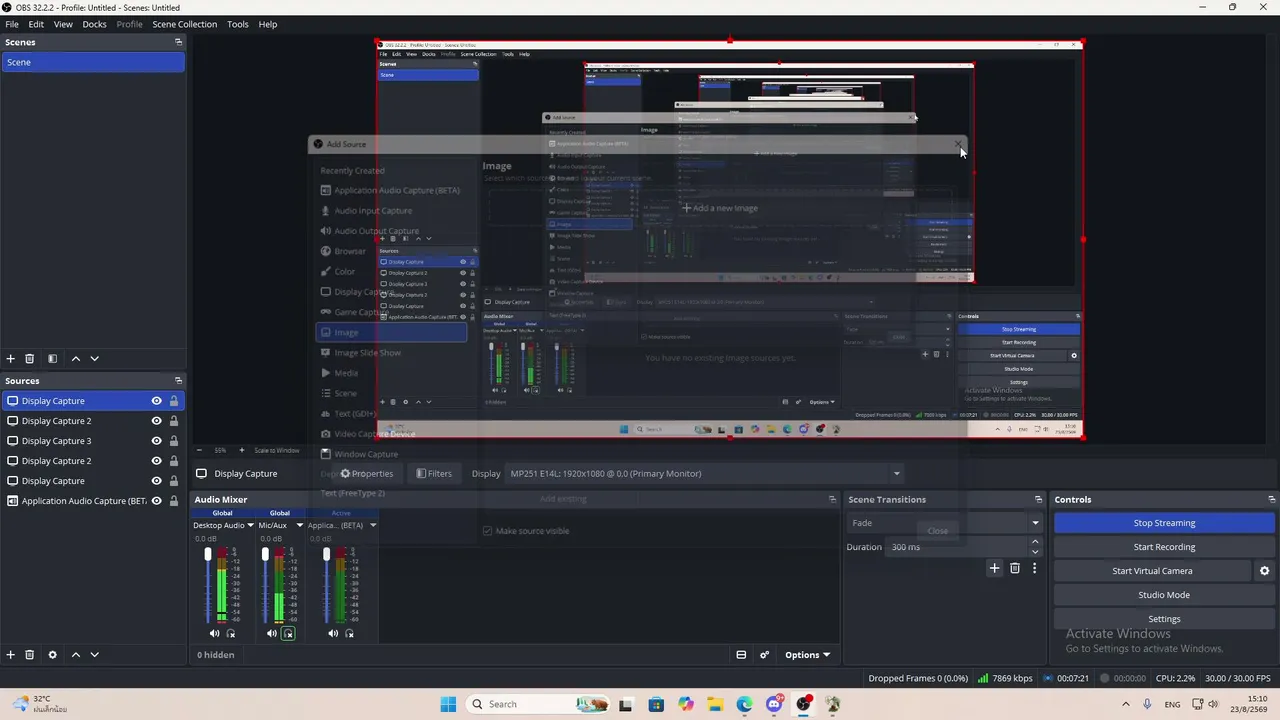Open the Scene Collection menu

(x=185, y=24)
